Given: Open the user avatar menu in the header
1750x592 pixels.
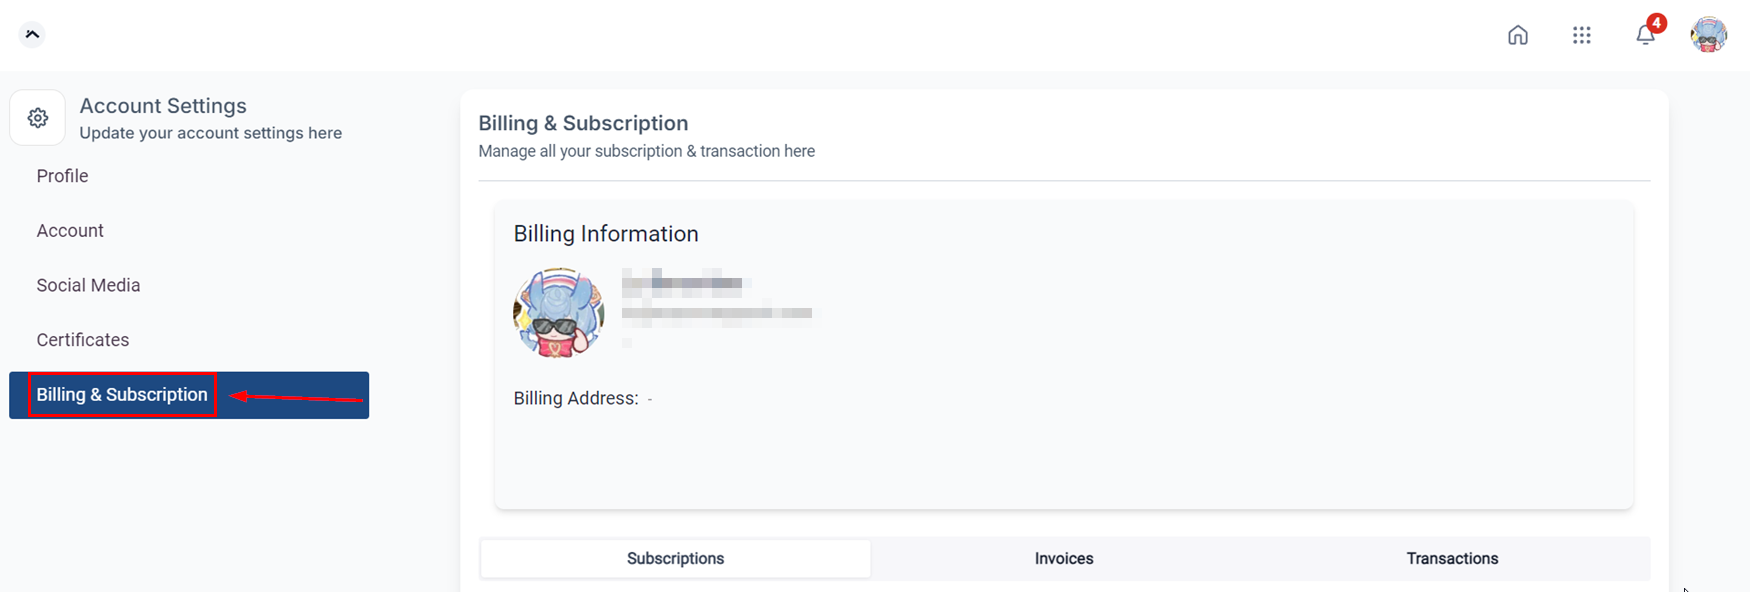Looking at the screenshot, I should [1708, 35].
